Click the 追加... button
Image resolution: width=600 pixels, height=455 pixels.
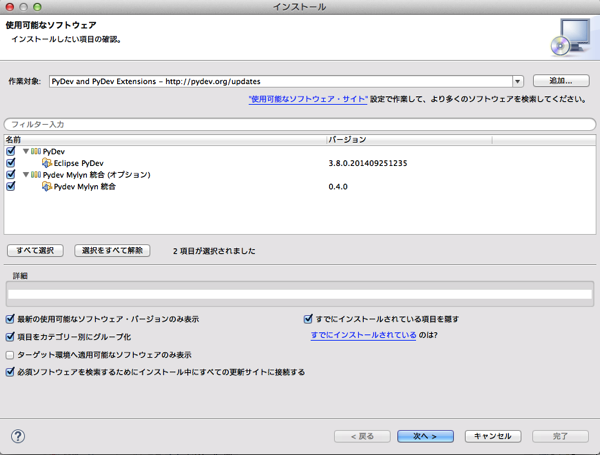click(561, 81)
